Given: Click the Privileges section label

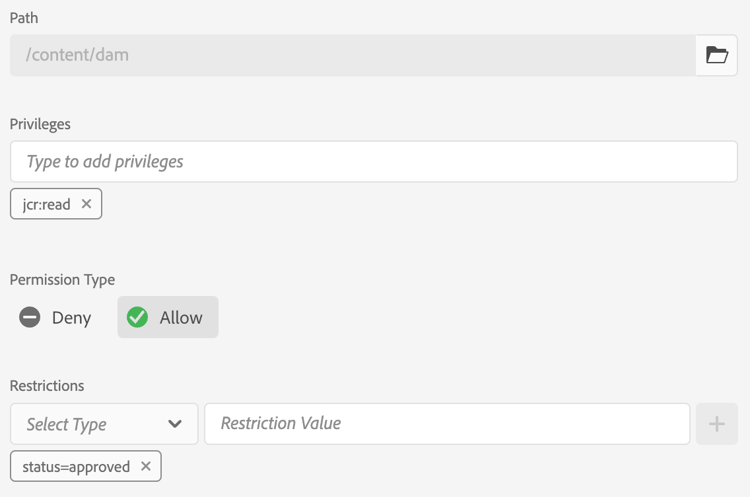Looking at the screenshot, I should (x=40, y=124).
